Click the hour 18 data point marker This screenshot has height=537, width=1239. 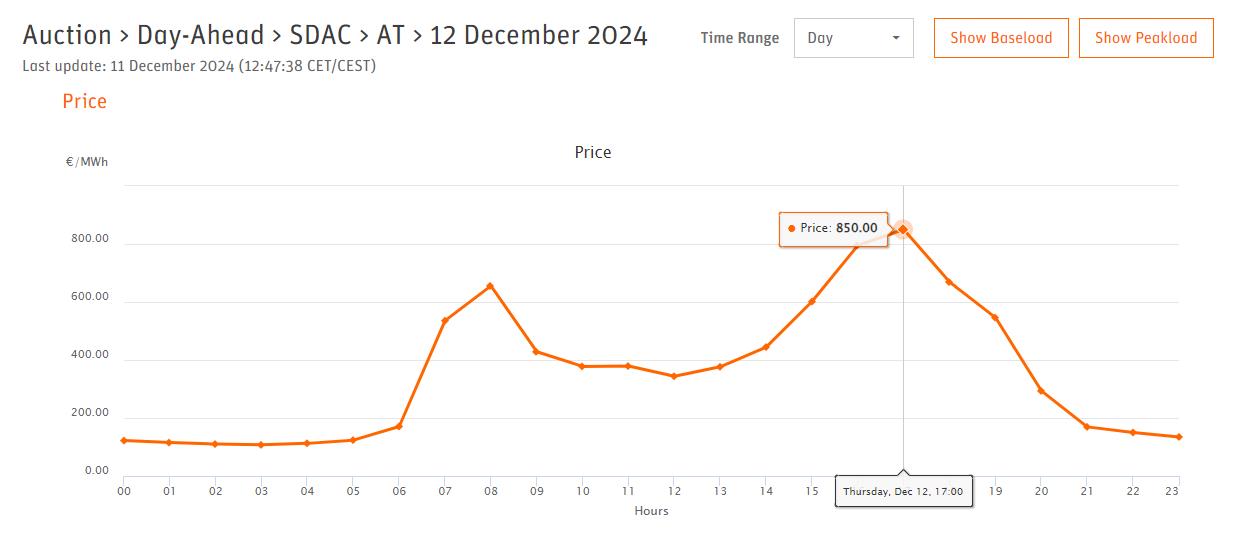click(x=949, y=282)
